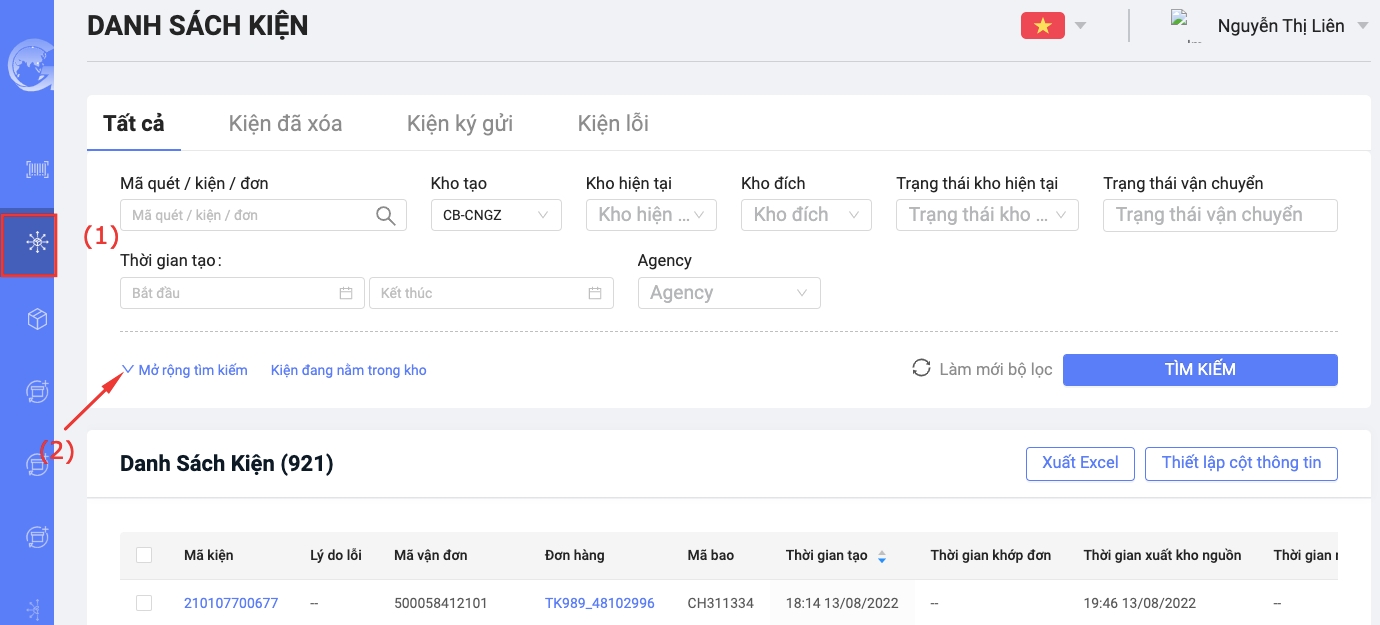Switch to the Kiện lỗi tab

point(613,124)
